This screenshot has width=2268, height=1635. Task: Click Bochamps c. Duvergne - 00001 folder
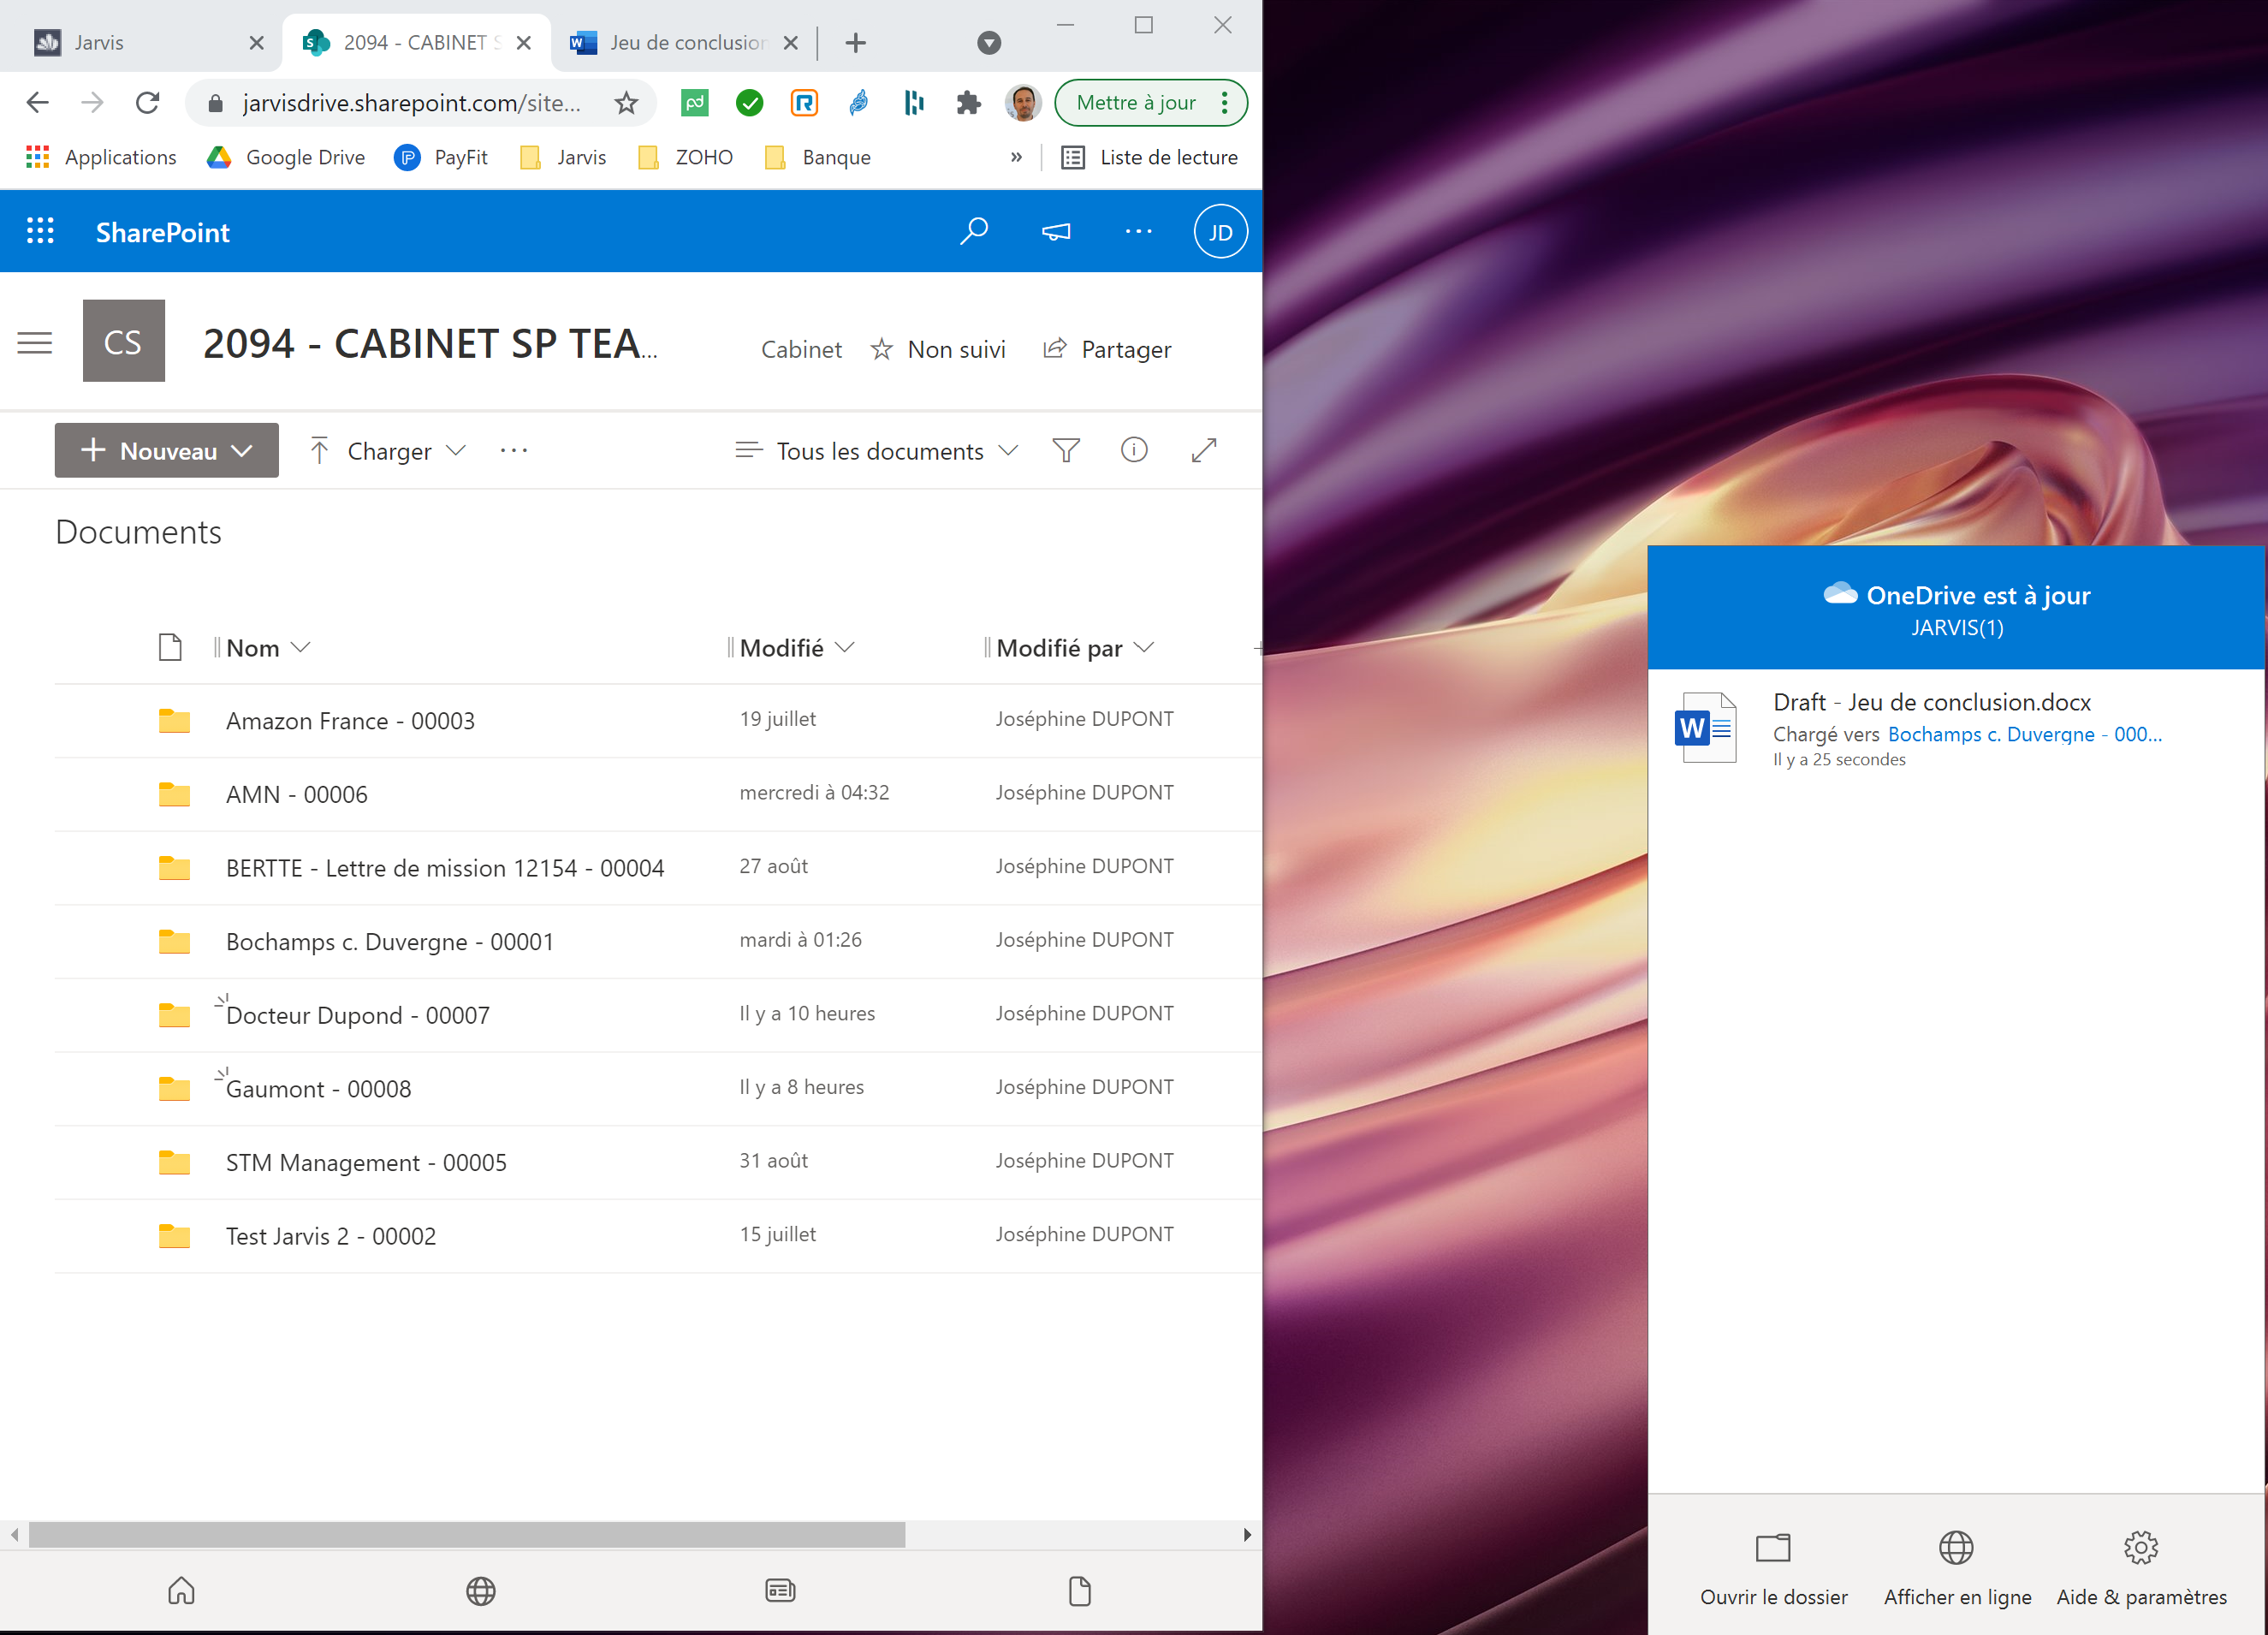pos(391,941)
